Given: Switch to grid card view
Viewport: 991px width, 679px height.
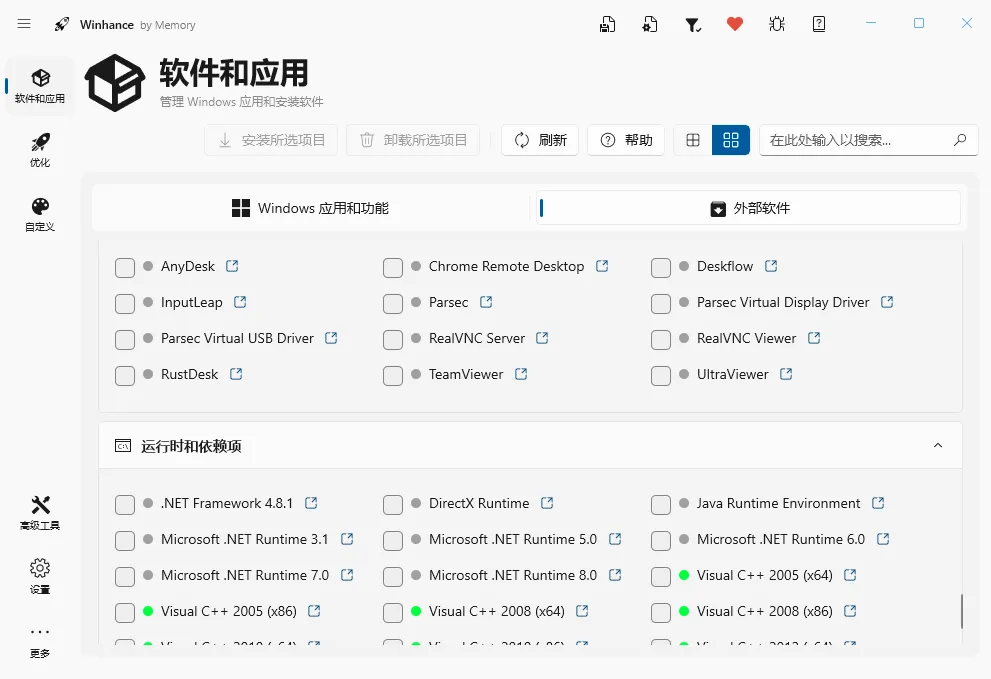Looking at the screenshot, I should coord(731,140).
